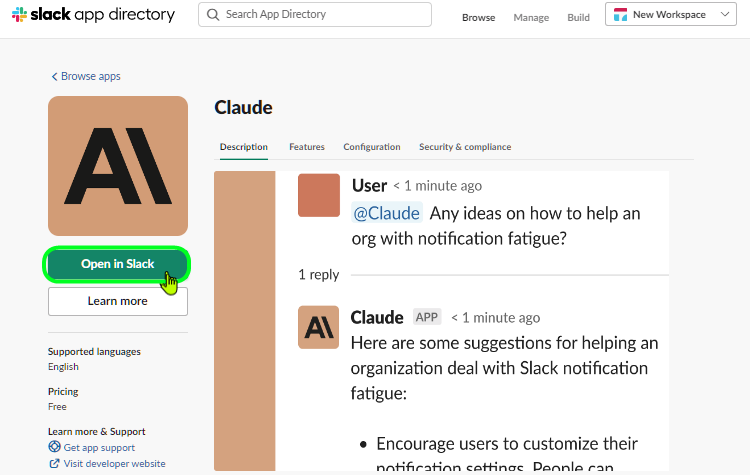Click the 'Free' pricing text
Screen dimensions: 750x475
[x=57, y=407]
